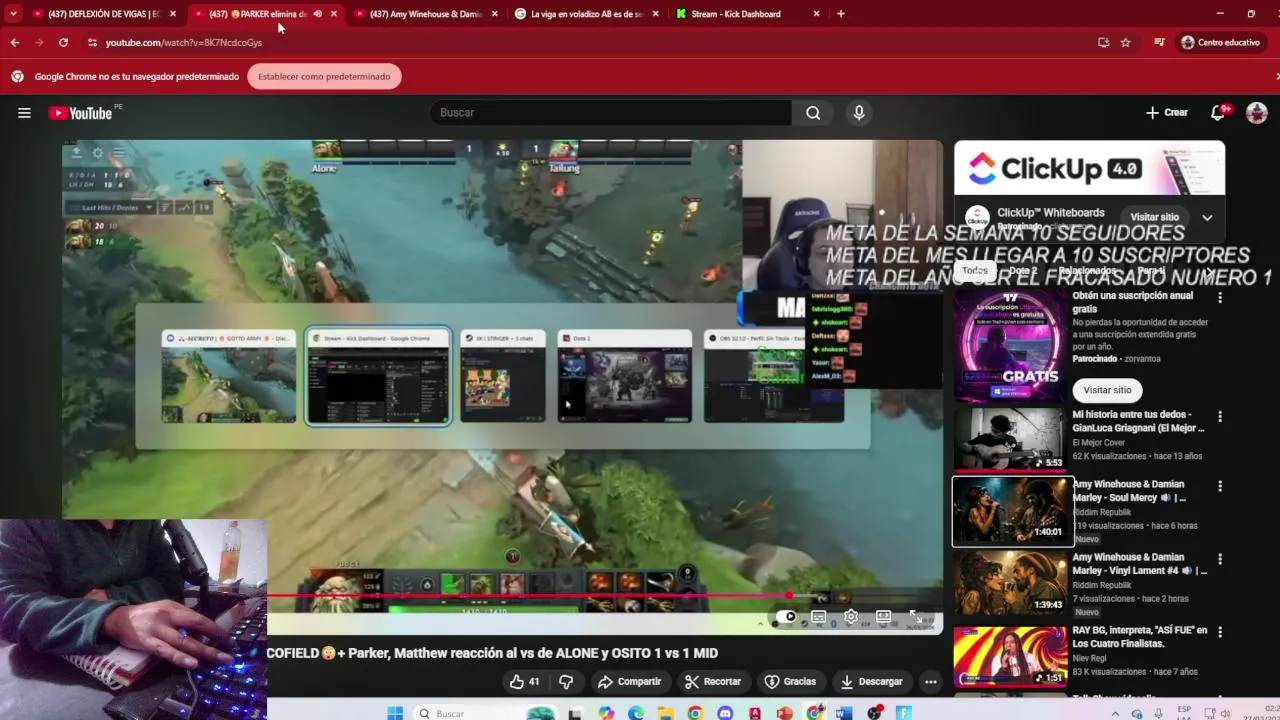Viewport: 1280px width, 720px height.
Task: Open the YouTube hamburger guide menu
Action: point(24,113)
